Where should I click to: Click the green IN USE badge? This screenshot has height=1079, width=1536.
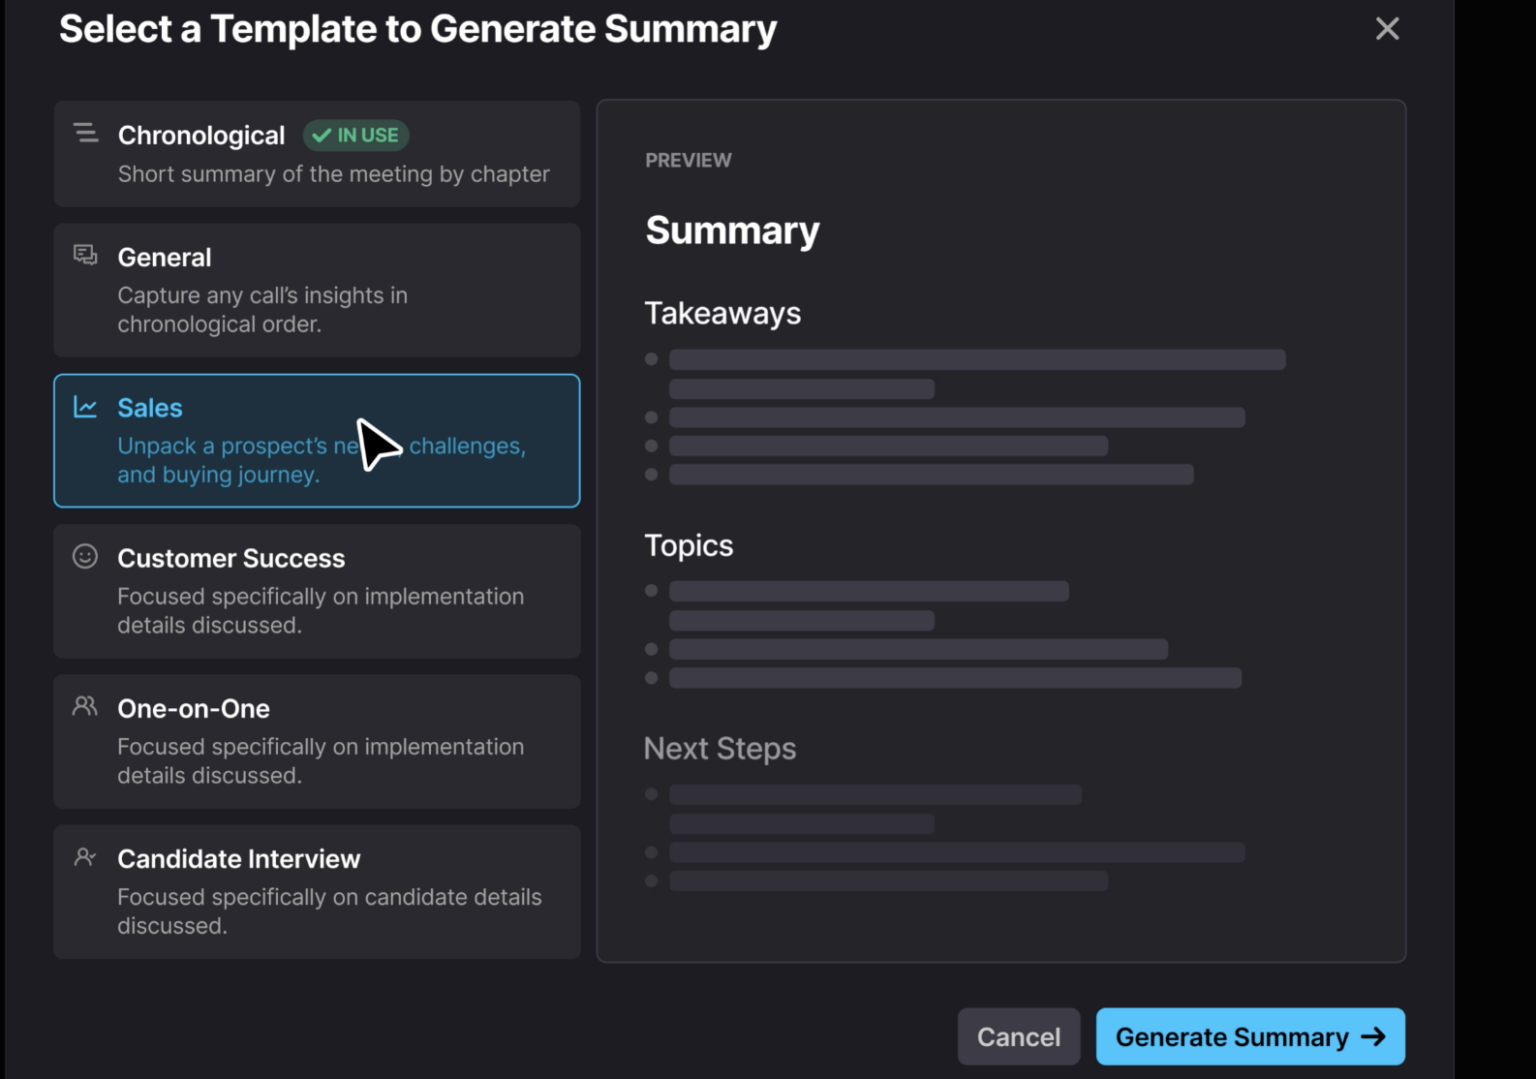point(356,135)
